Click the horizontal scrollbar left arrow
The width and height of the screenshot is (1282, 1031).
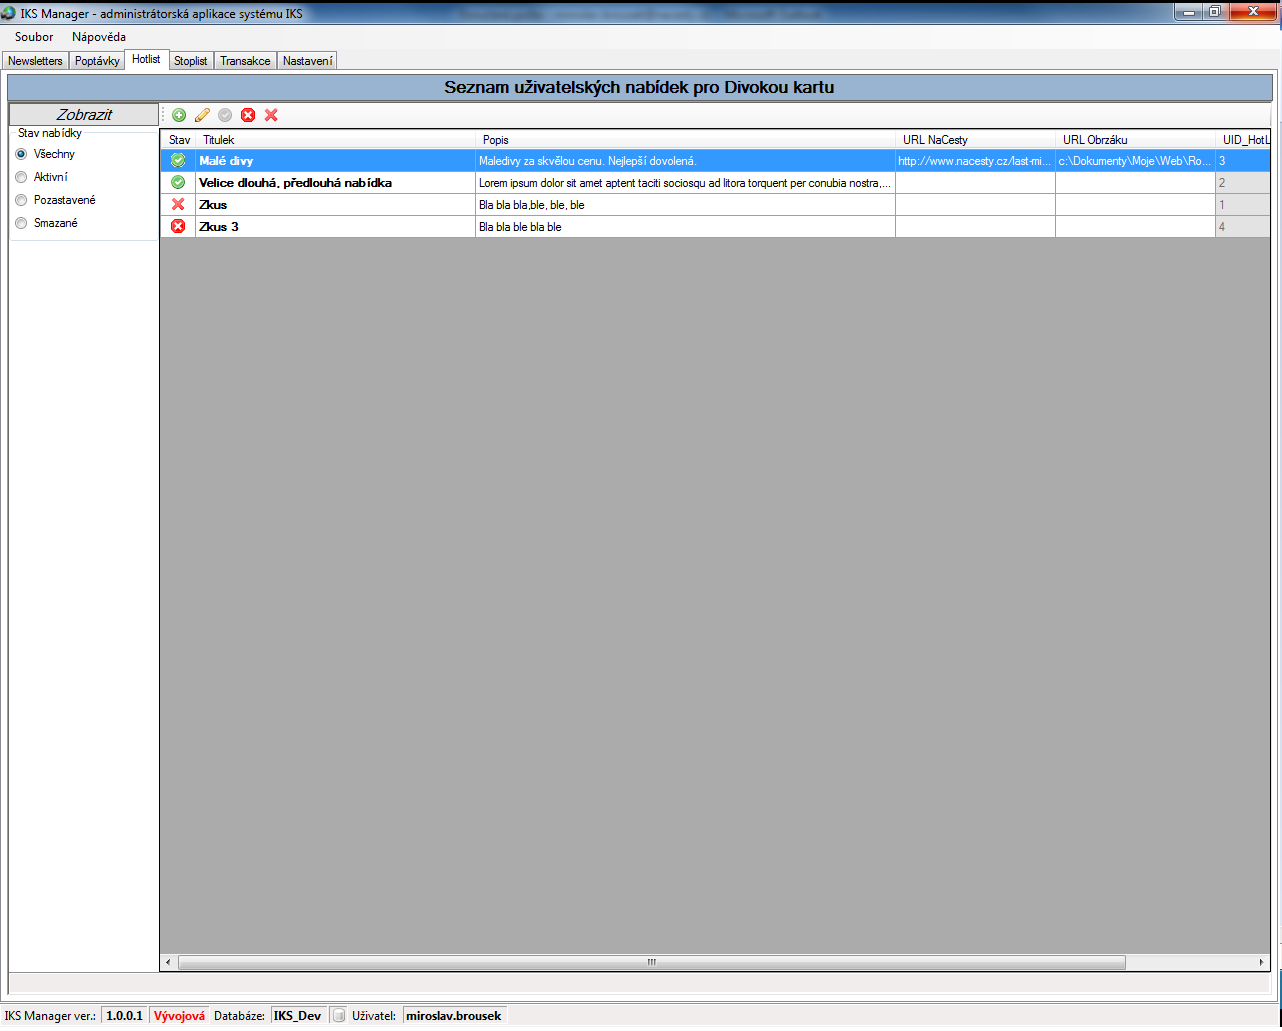168,962
